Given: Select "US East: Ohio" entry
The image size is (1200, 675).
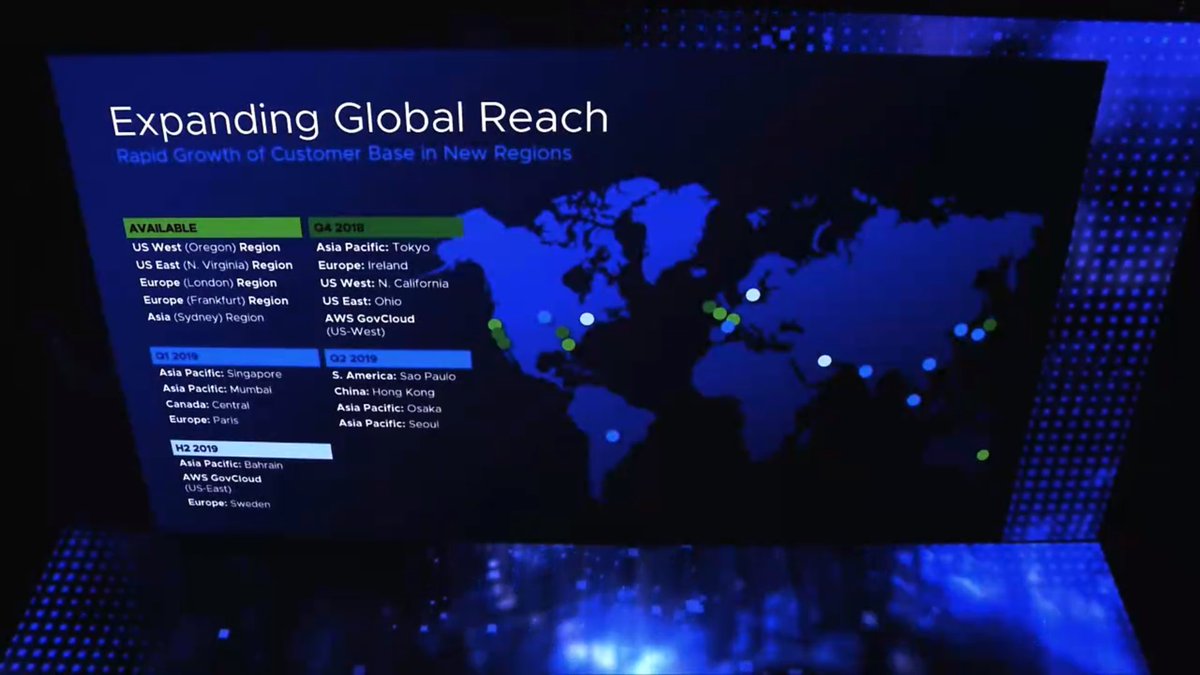Looking at the screenshot, I should [x=361, y=301].
